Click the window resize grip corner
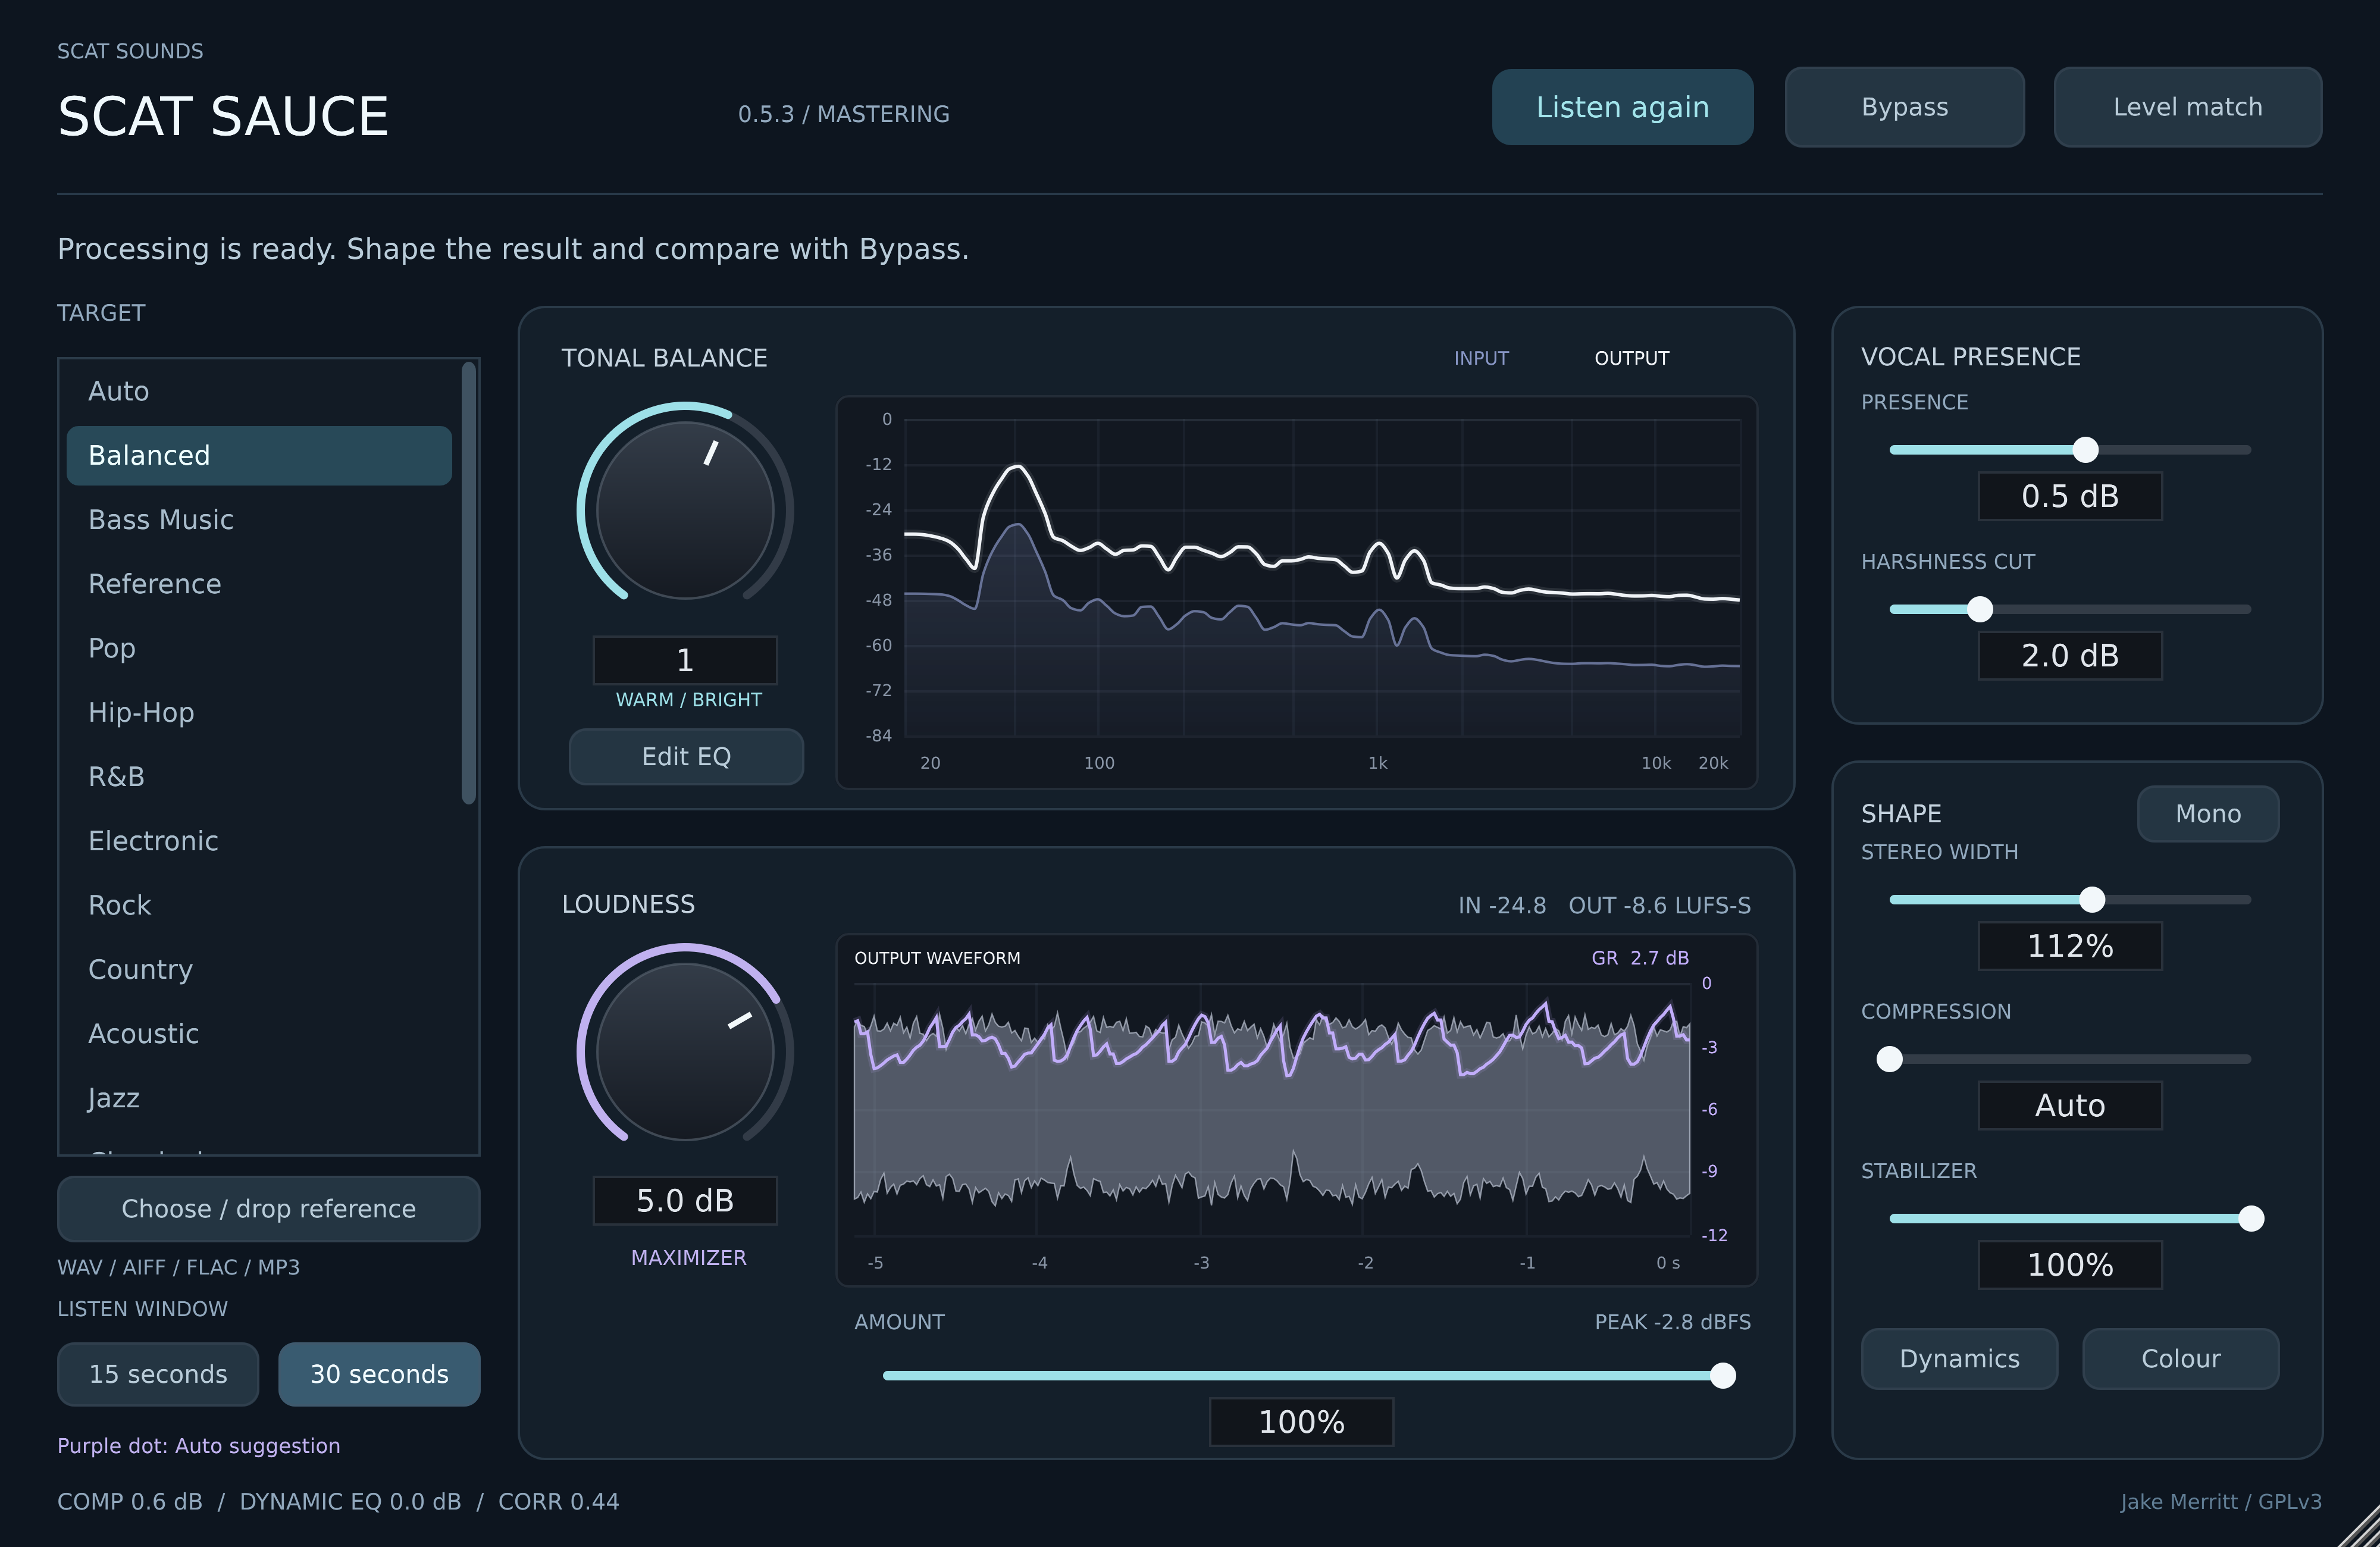The width and height of the screenshot is (2380, 1547). click(x=2360, y=1527)
